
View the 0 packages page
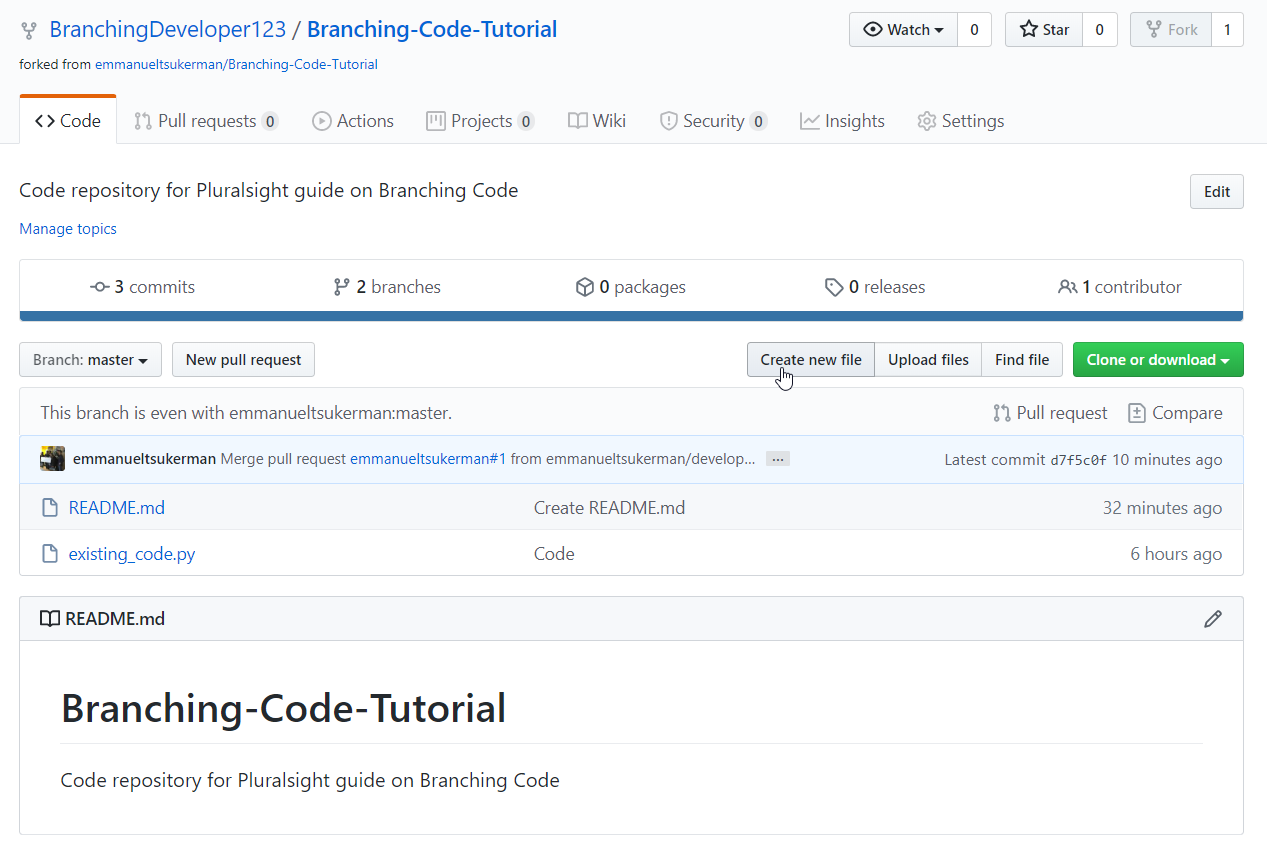pos(631,287)
